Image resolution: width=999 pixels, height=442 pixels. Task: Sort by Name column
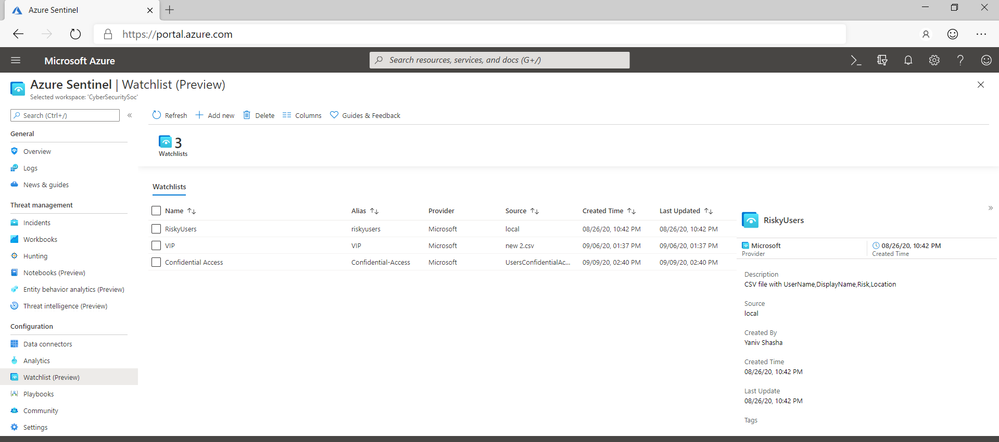(180, 211)
